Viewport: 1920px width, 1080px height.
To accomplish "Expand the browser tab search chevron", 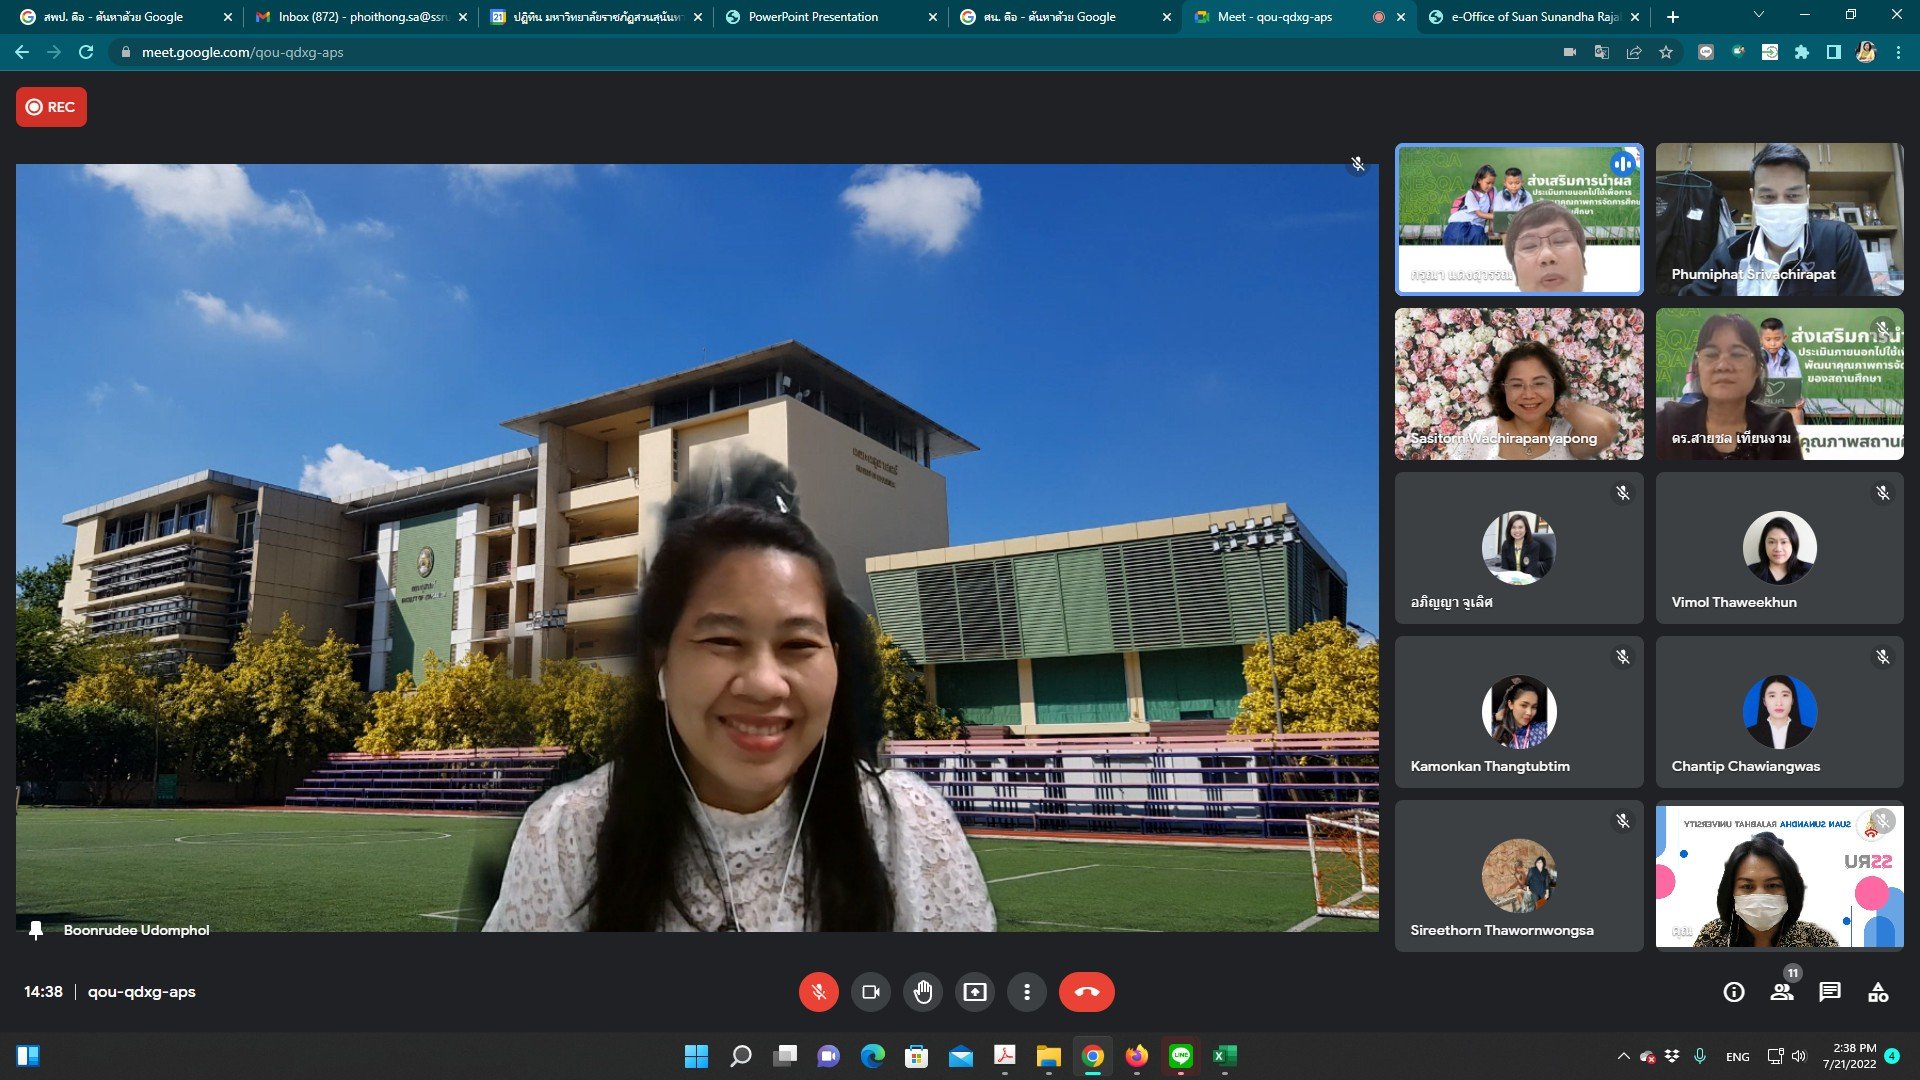I will (1759, 16).
